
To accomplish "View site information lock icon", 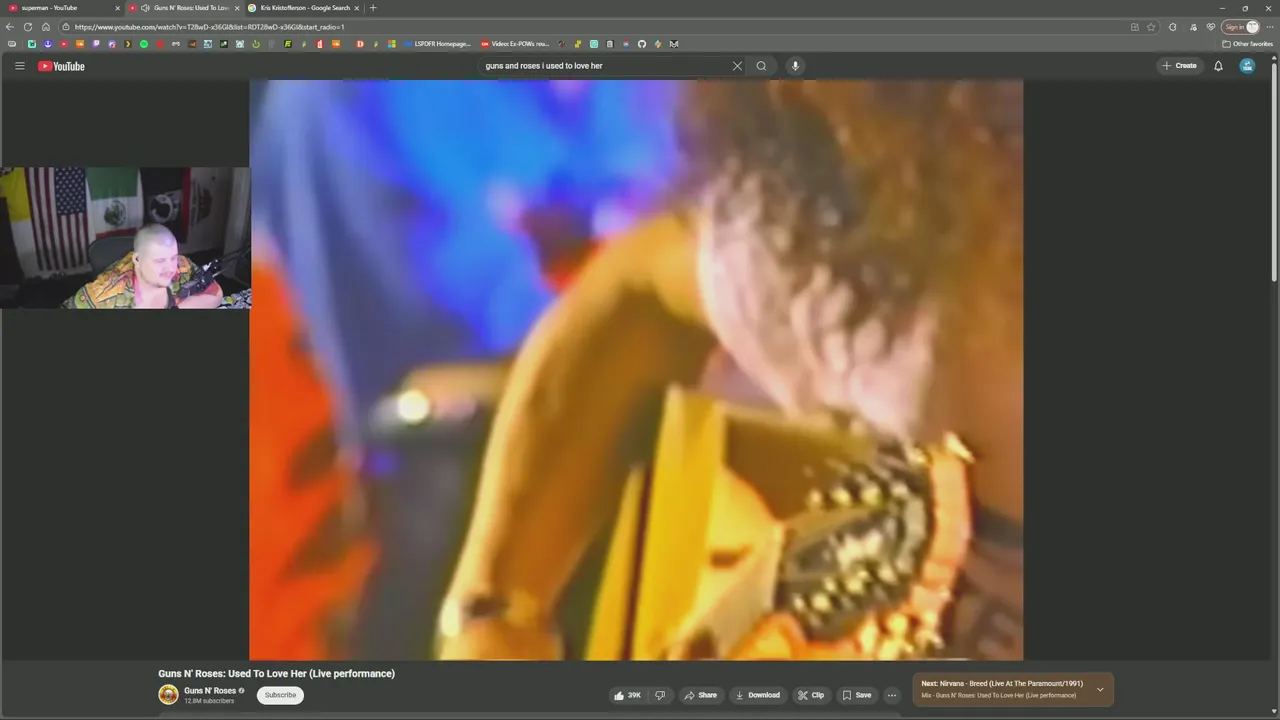I will coord(66,27).
